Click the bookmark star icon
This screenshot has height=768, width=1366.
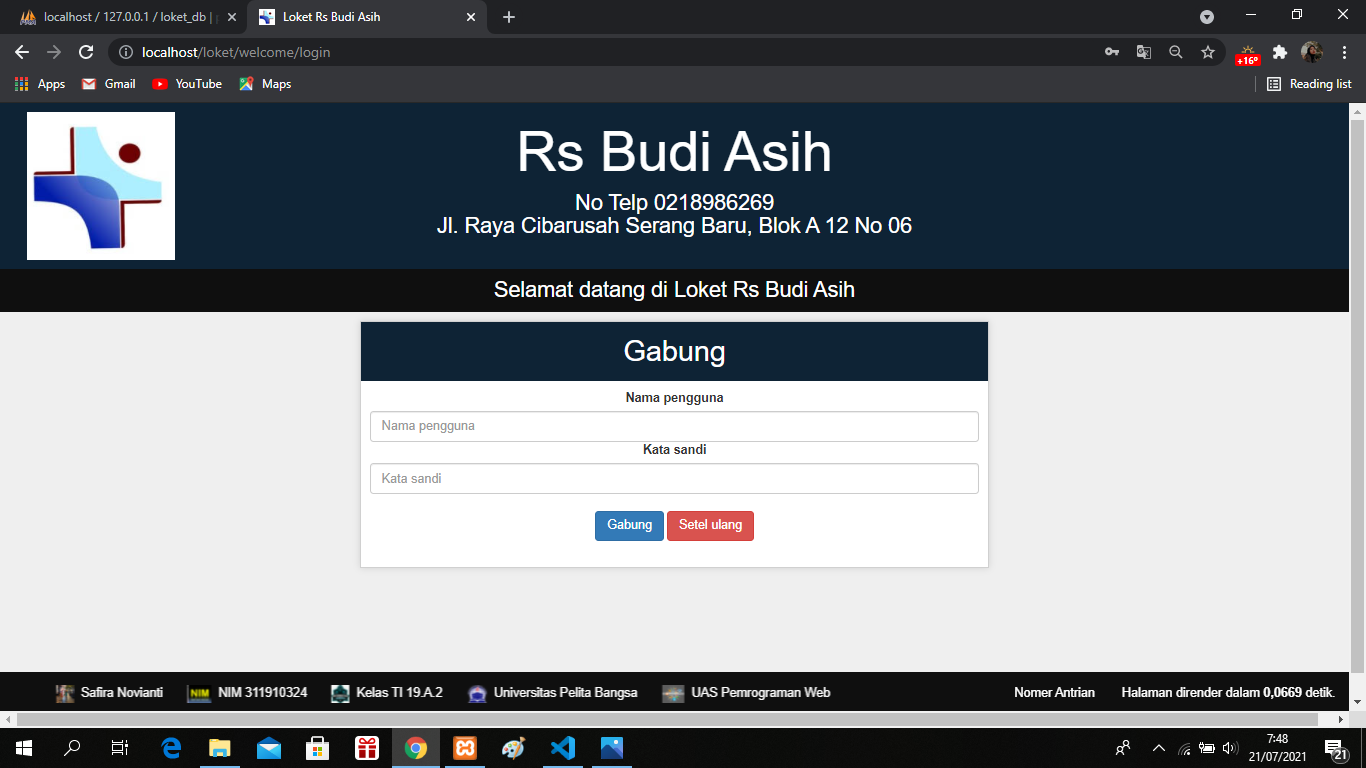(x=1208, y=52)
